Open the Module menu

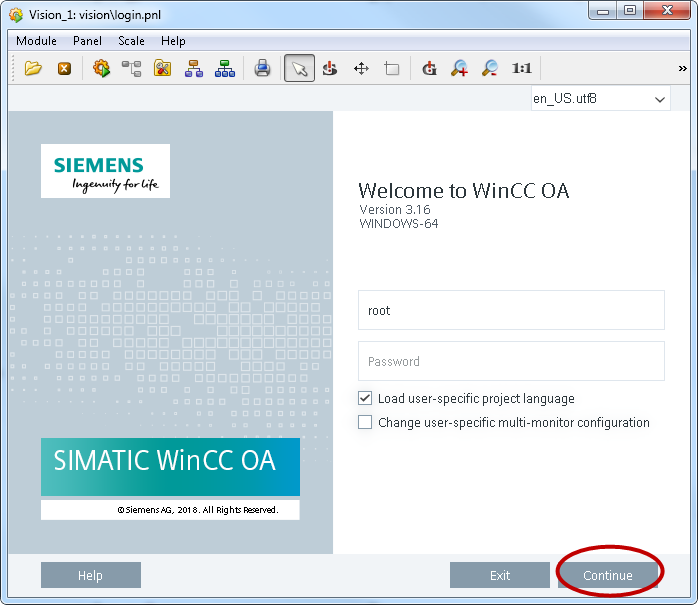pos(36,41)
